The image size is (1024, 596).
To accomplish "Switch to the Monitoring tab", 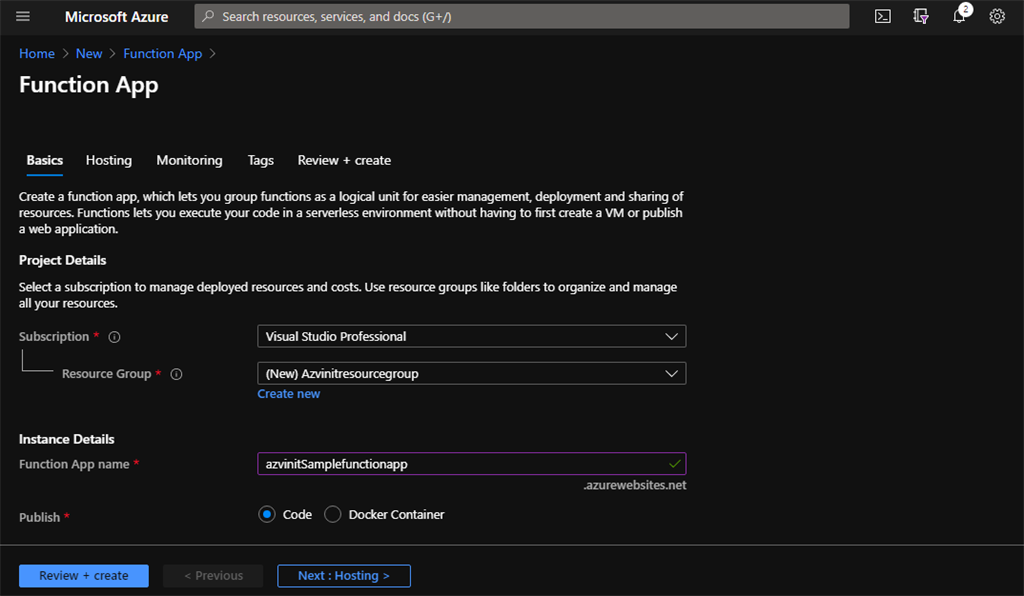I will click(x=189, y=160).
